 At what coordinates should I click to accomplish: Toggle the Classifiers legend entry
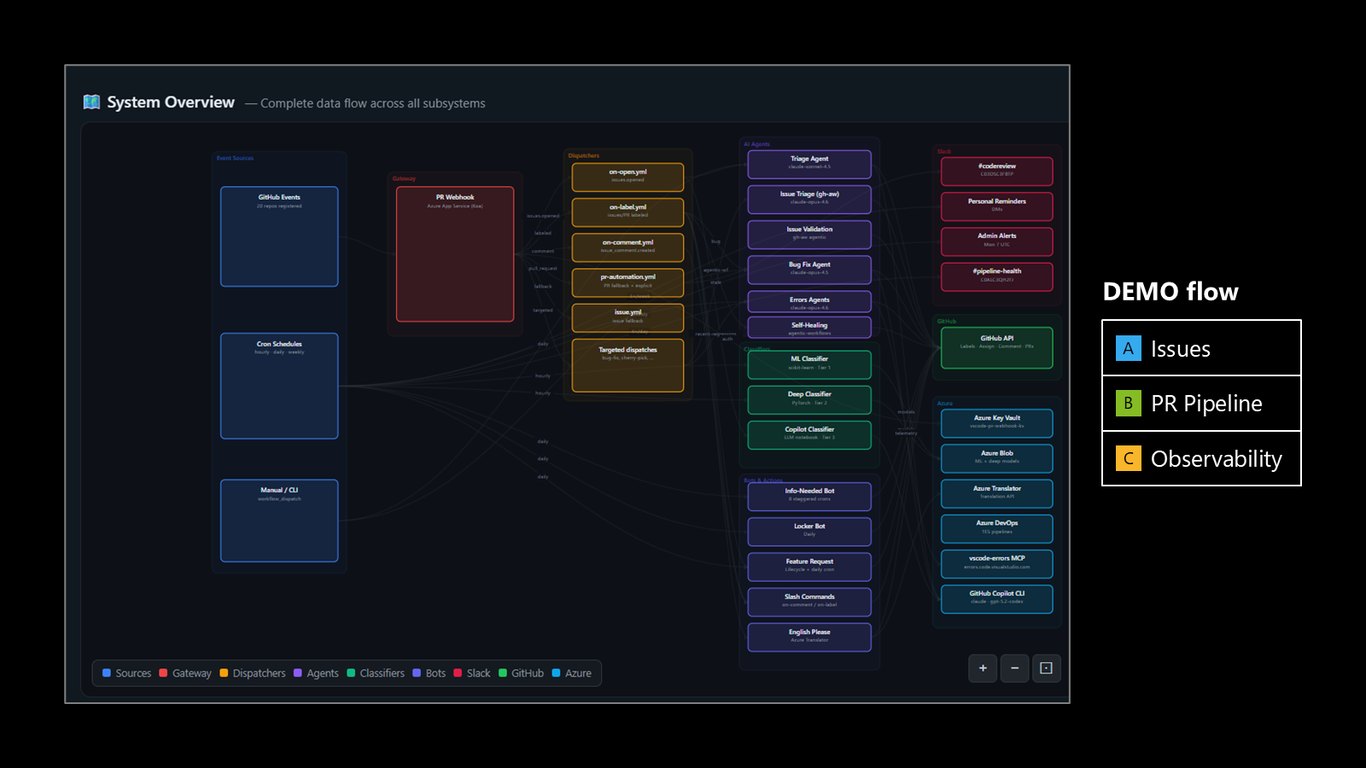pos(375,673)
